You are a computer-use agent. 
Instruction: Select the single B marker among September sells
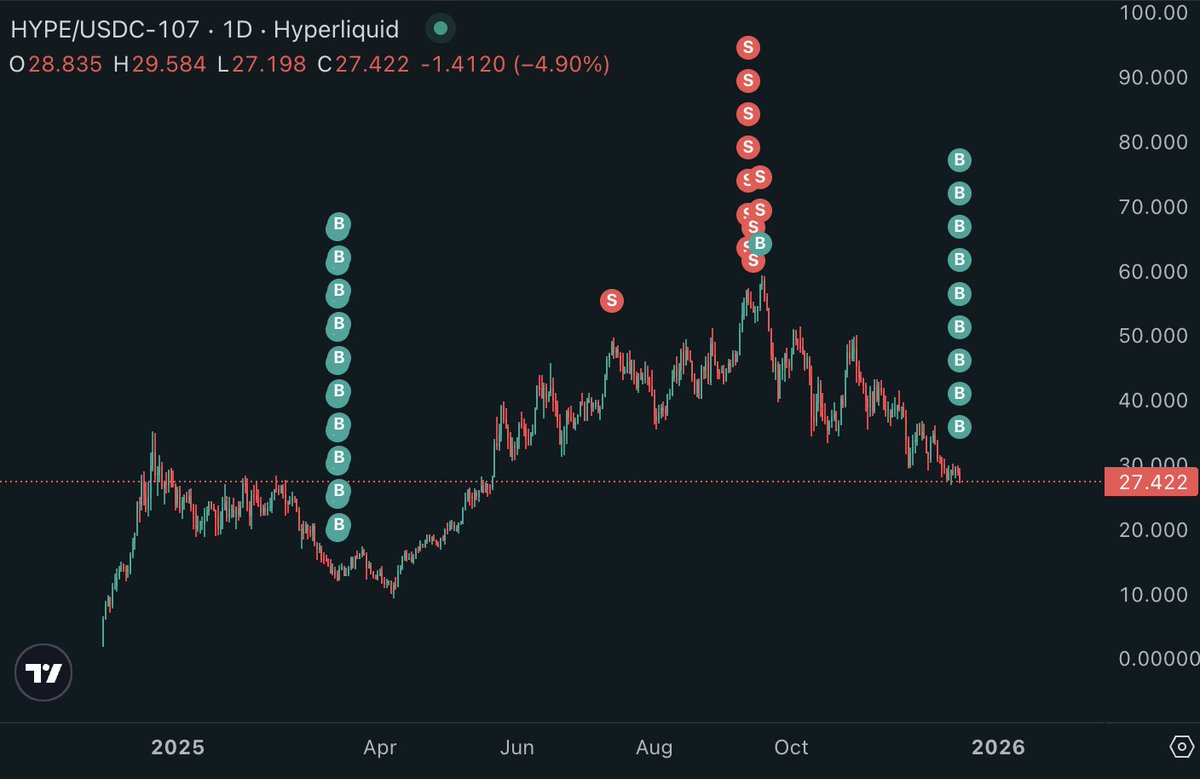point(760,243)
